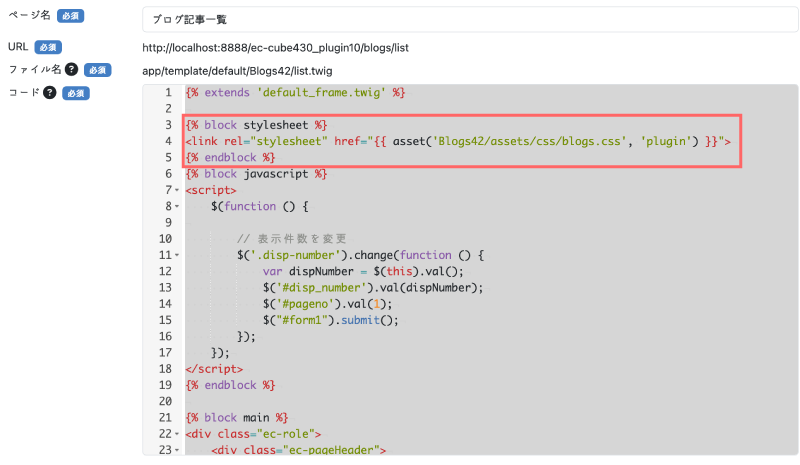Screen dimensions: 800x465
Task: Click the 必須 badge next to URL
Action: coord(48,47)
